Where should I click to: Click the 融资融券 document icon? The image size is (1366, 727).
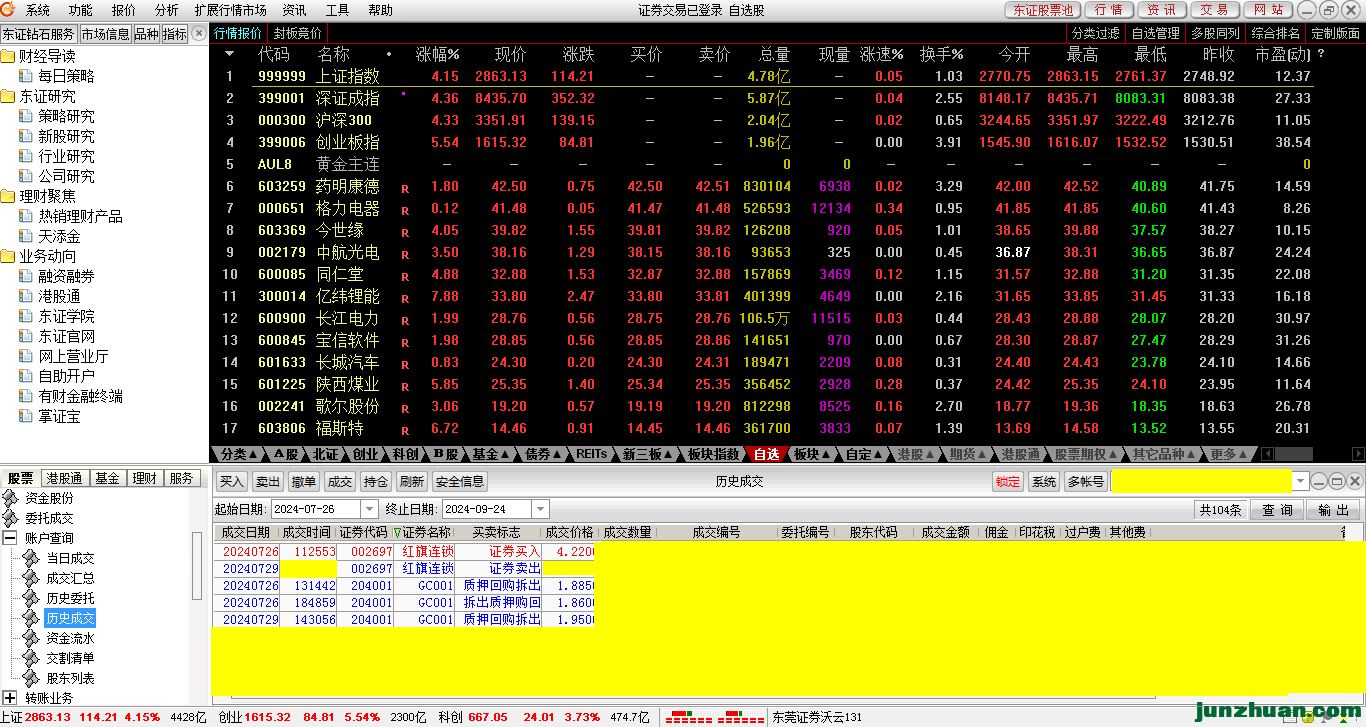26,276
